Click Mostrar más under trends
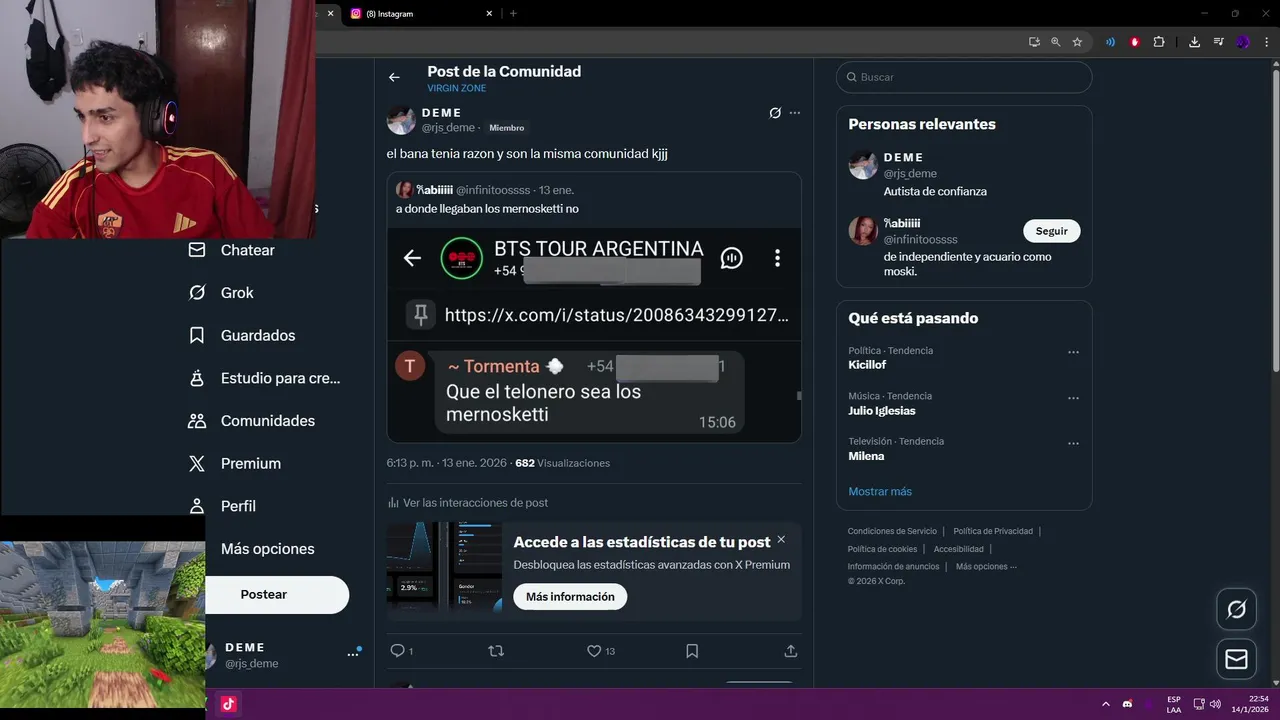1280x720 pixels. (x=880, y=492)
